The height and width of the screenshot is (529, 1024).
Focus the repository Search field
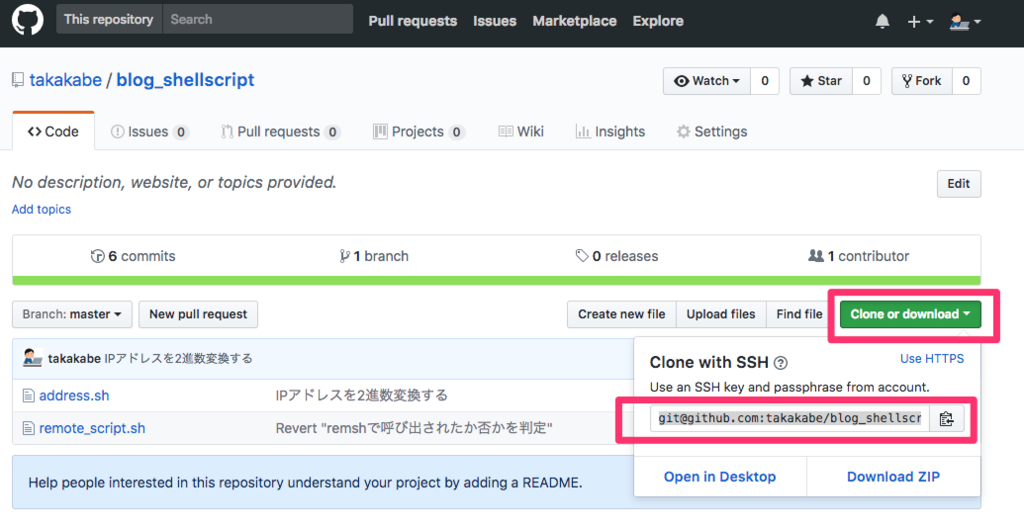click(257, 19)
